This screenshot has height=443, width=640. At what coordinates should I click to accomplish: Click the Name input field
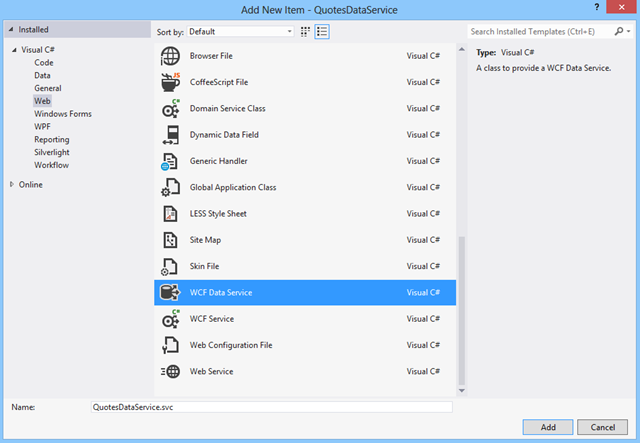271,407
